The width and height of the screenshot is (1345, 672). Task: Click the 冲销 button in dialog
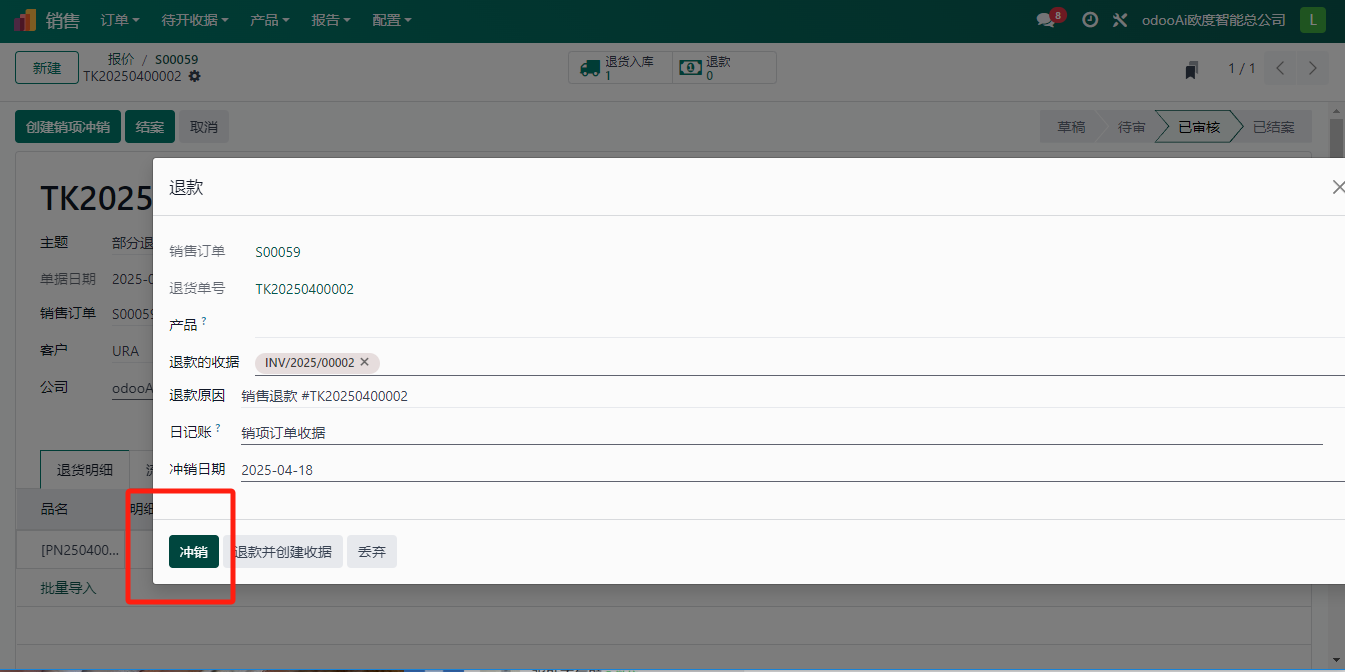194,552
